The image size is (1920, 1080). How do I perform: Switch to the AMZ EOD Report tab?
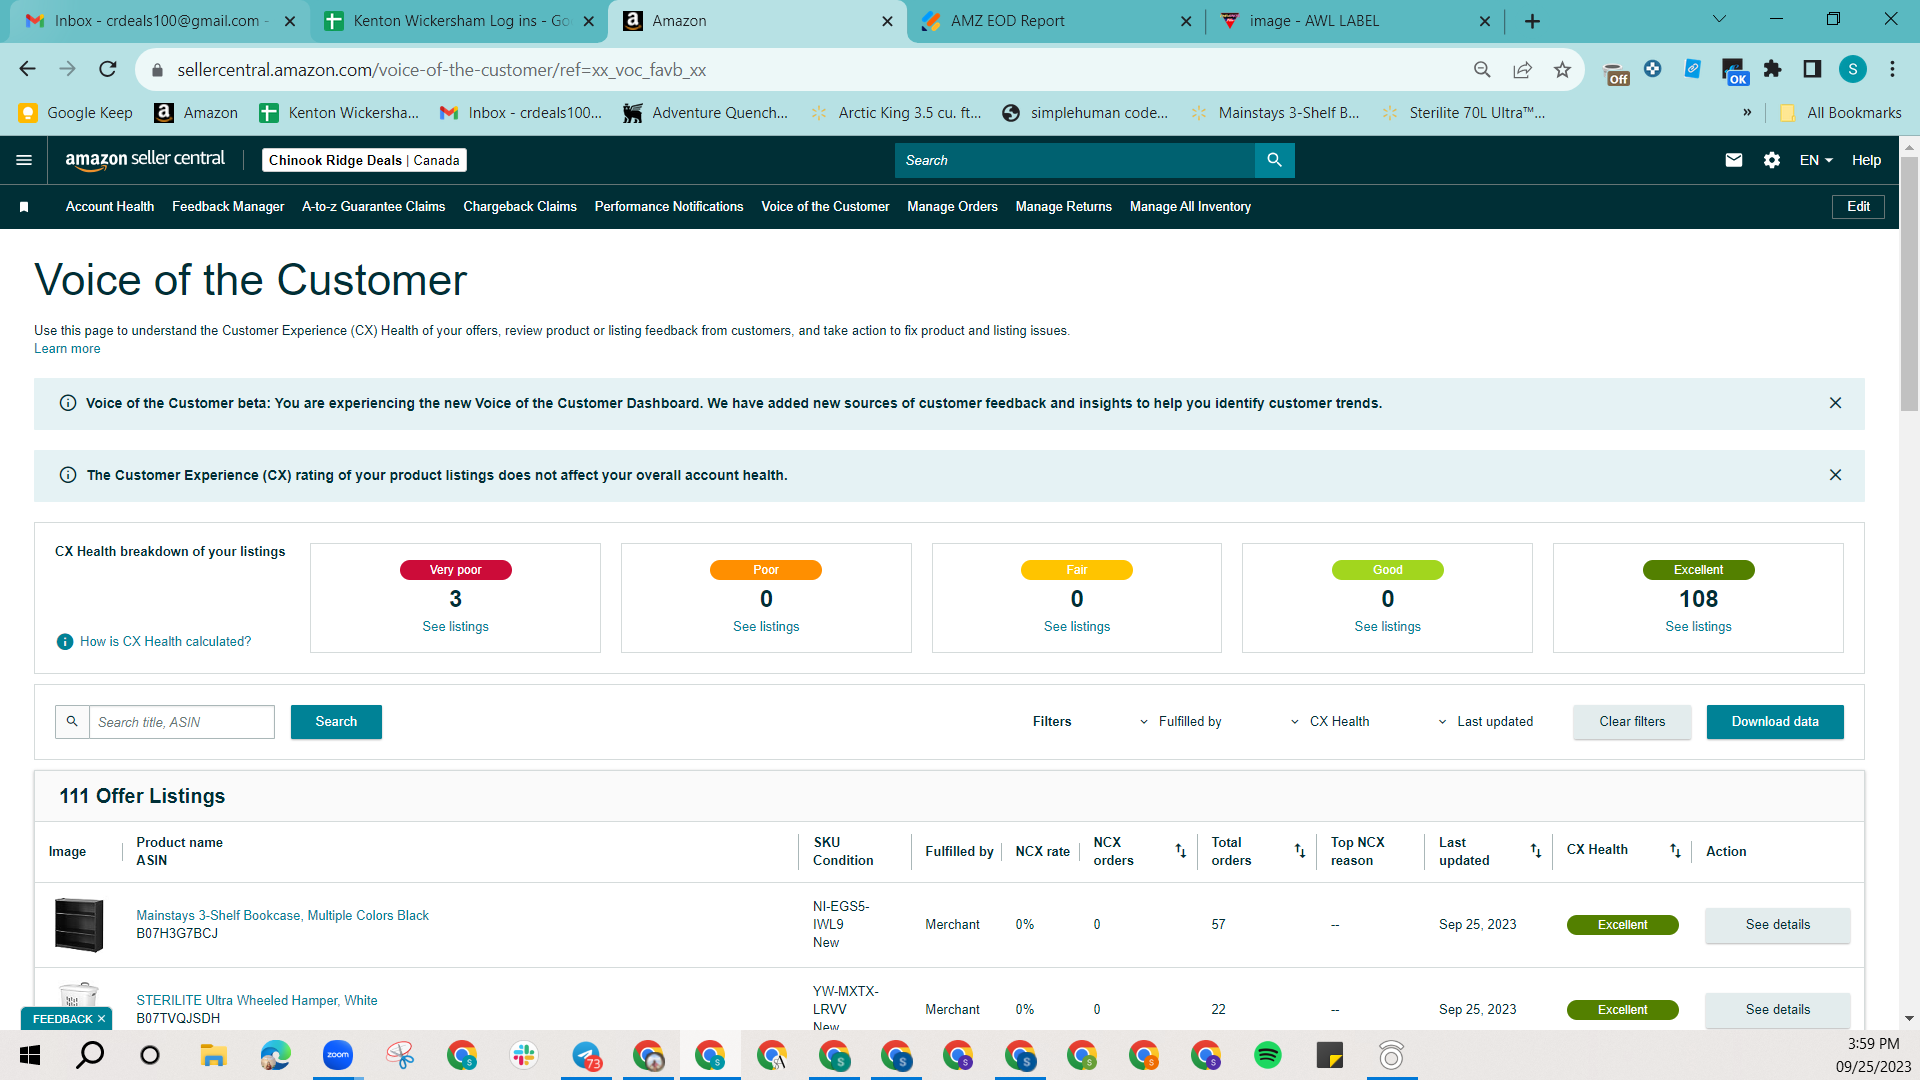tap(1055, 21)
